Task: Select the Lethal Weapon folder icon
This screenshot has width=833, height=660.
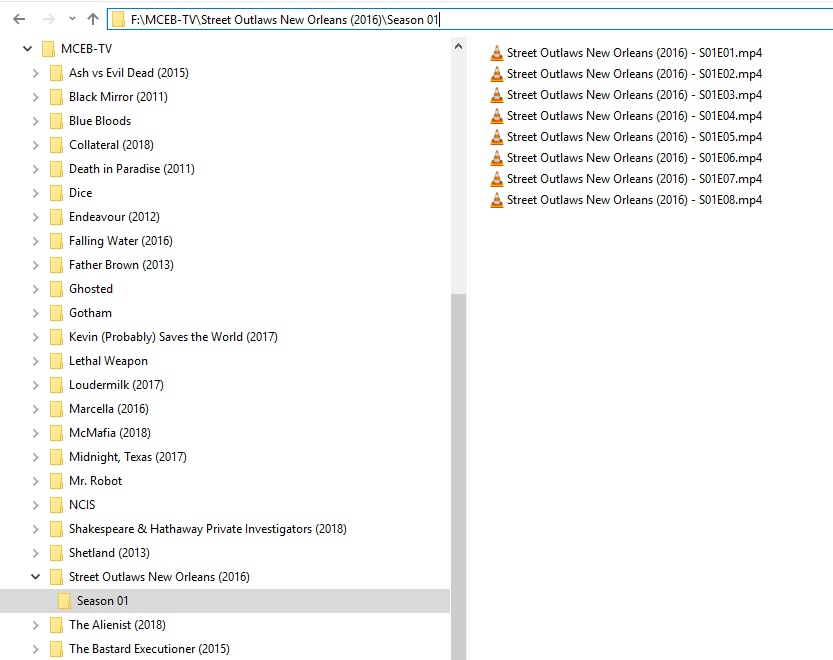Action: click(x=56, y=361)
